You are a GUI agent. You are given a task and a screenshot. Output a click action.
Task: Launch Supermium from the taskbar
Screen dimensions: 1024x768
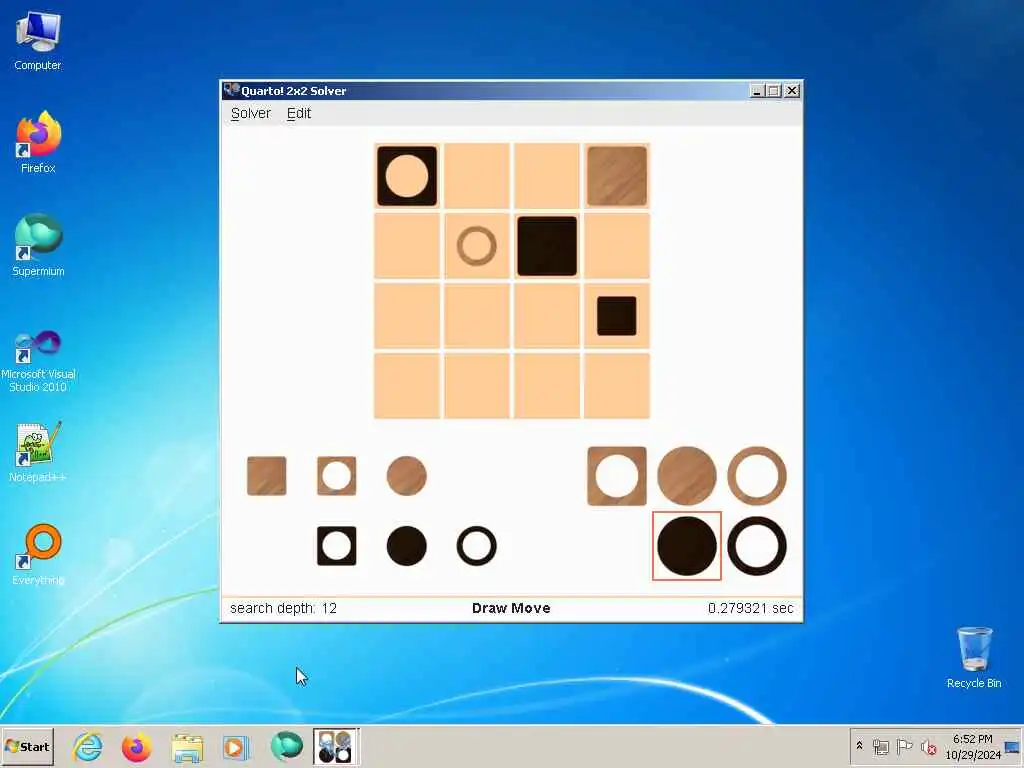[x=286, y=746]
